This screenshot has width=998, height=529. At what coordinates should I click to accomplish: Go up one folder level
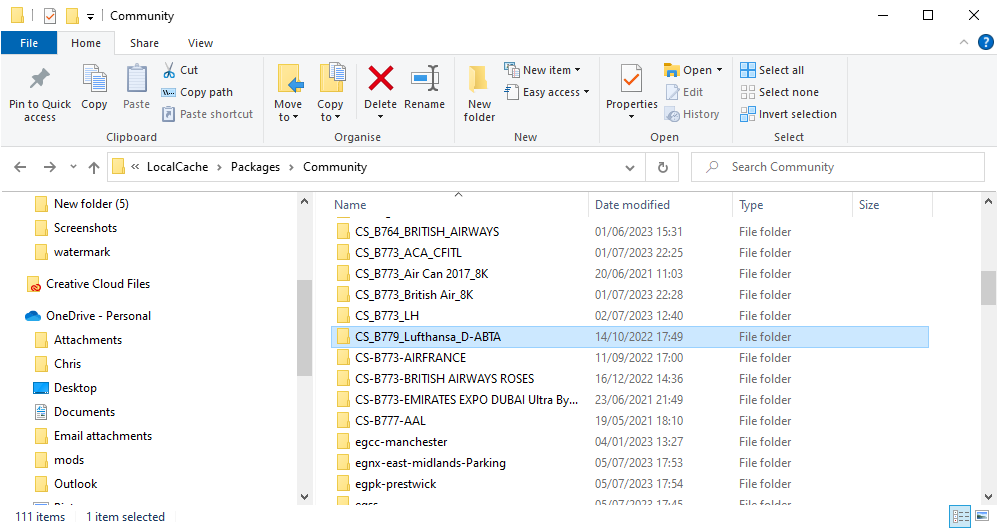(94, 167)
